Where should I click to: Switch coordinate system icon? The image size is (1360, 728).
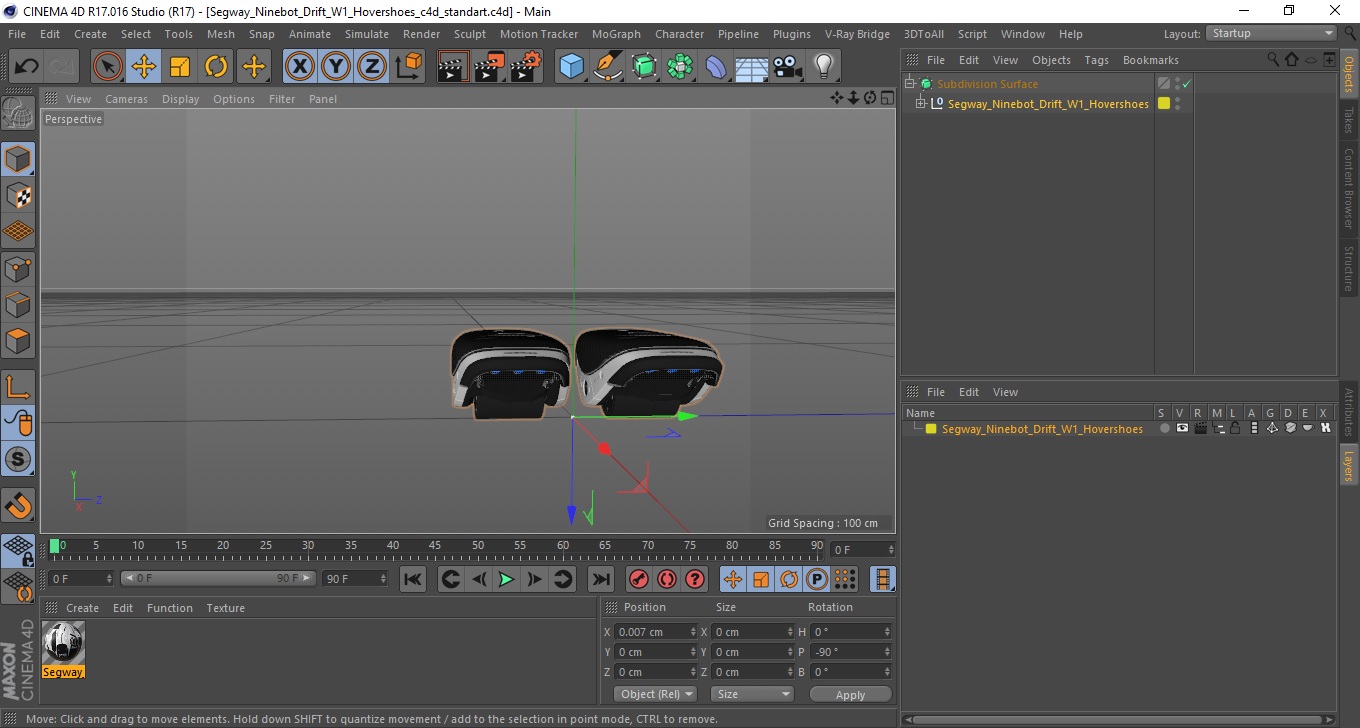(x=408, y=67)
